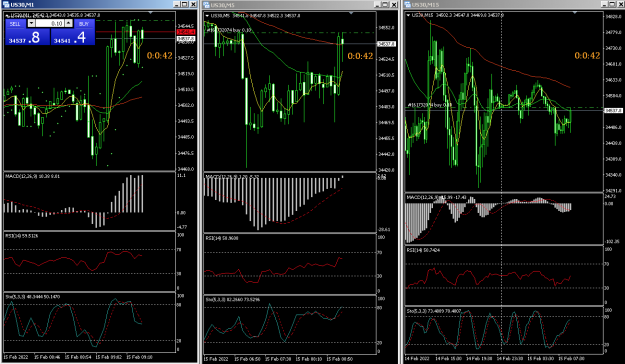Click the RSI(14) label in US30,M15
The image size is (625, 364).
(x=423, y=250)
